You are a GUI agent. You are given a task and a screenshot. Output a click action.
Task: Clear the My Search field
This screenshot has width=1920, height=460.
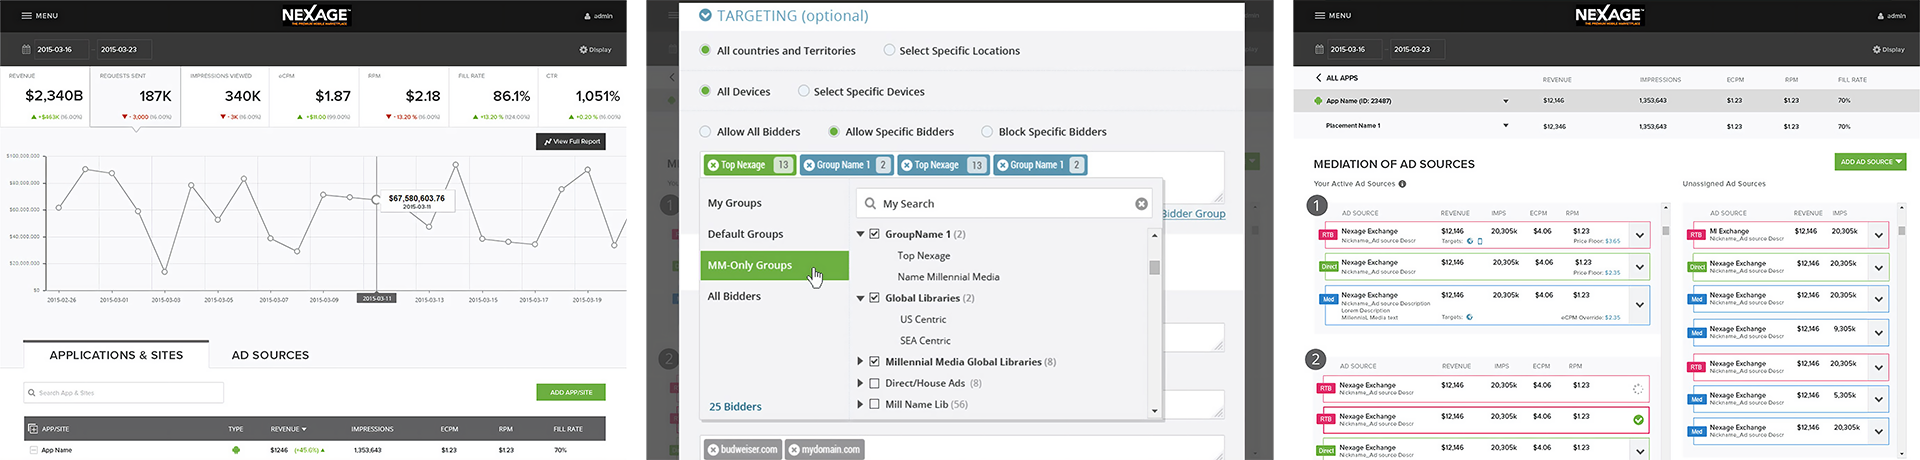(1141, 204)
